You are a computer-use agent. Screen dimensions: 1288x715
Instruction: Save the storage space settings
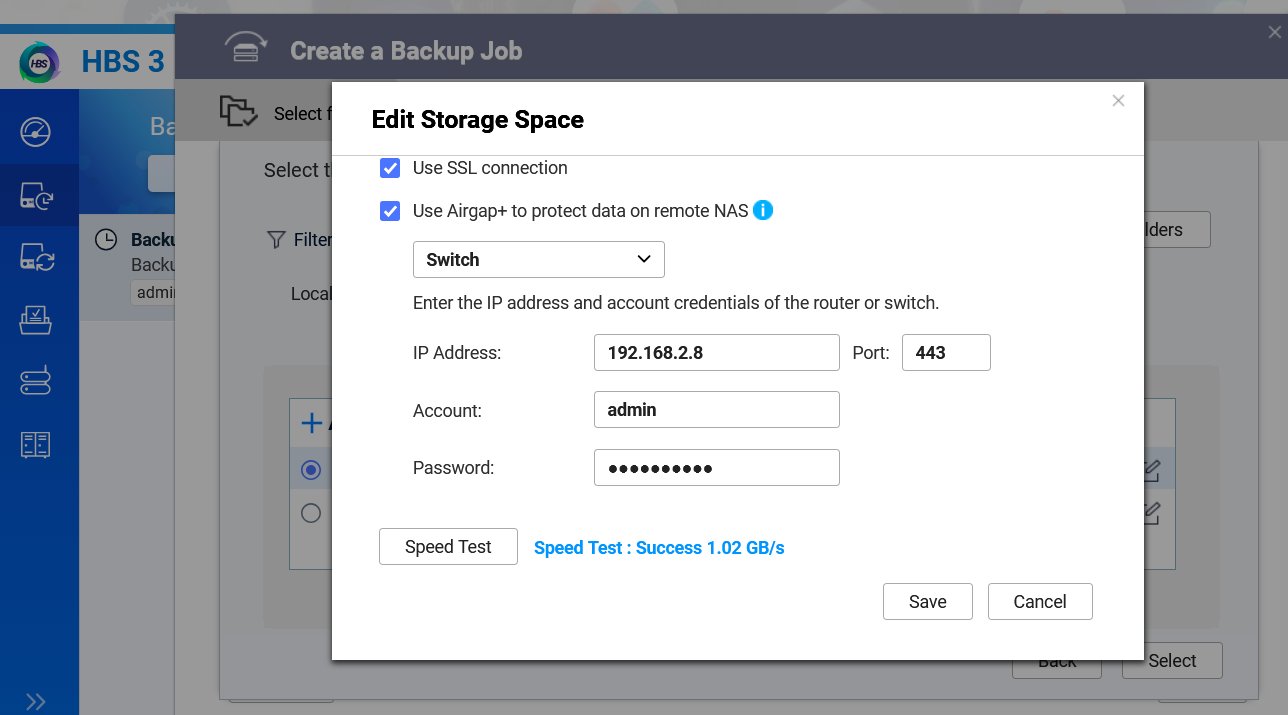927,602
